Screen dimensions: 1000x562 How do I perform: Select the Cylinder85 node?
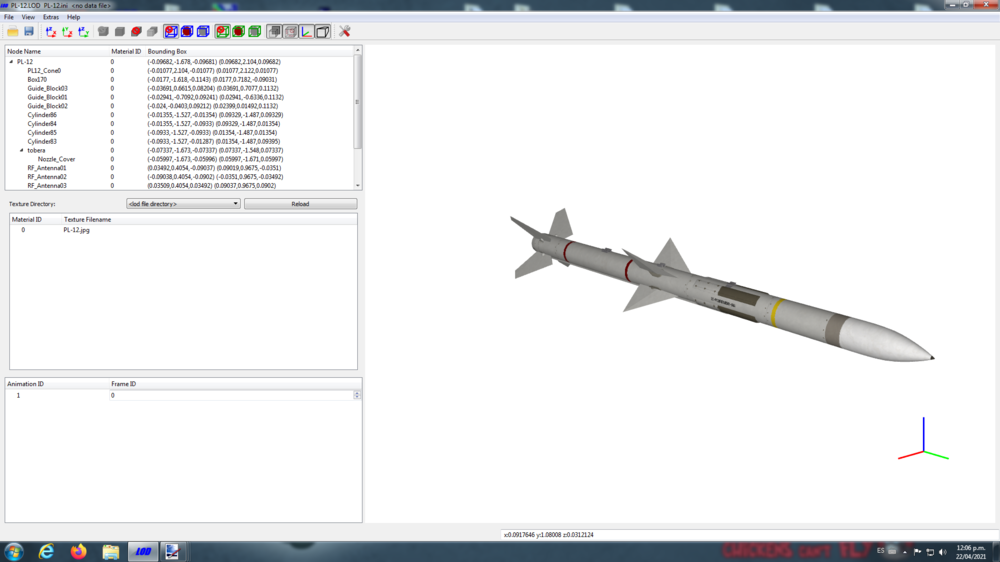pyautogui.click(x=41, y=133)
